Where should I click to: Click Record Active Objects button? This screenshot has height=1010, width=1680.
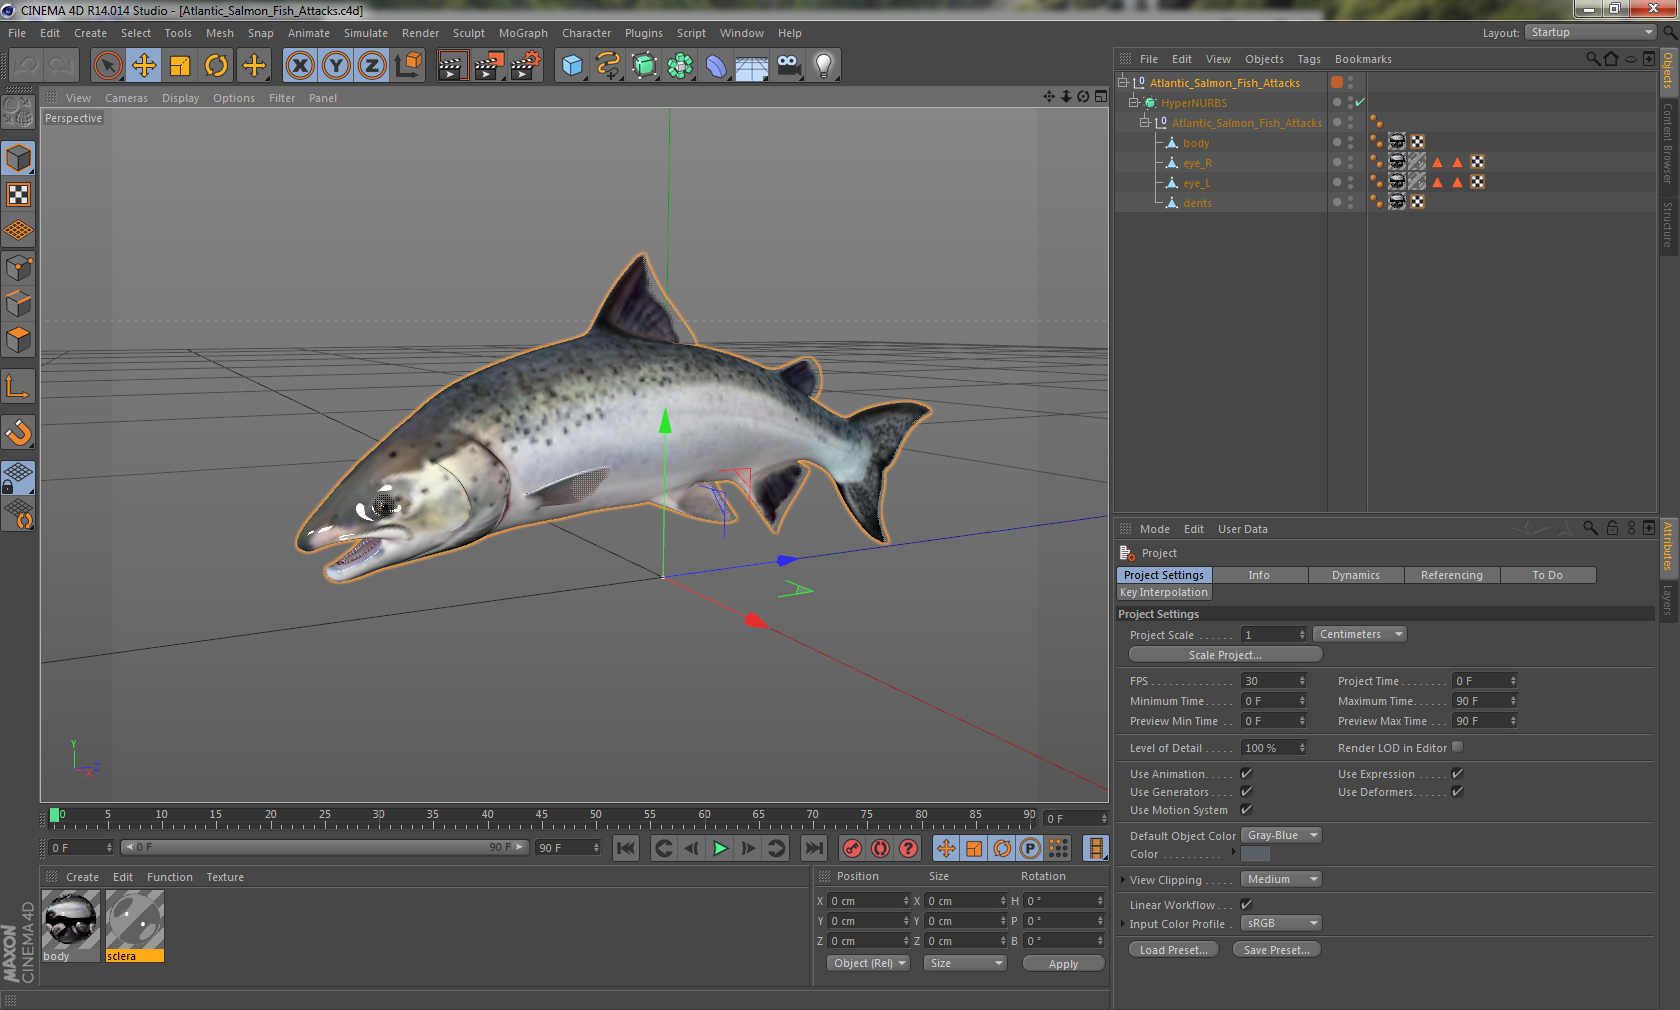[852, 848]
